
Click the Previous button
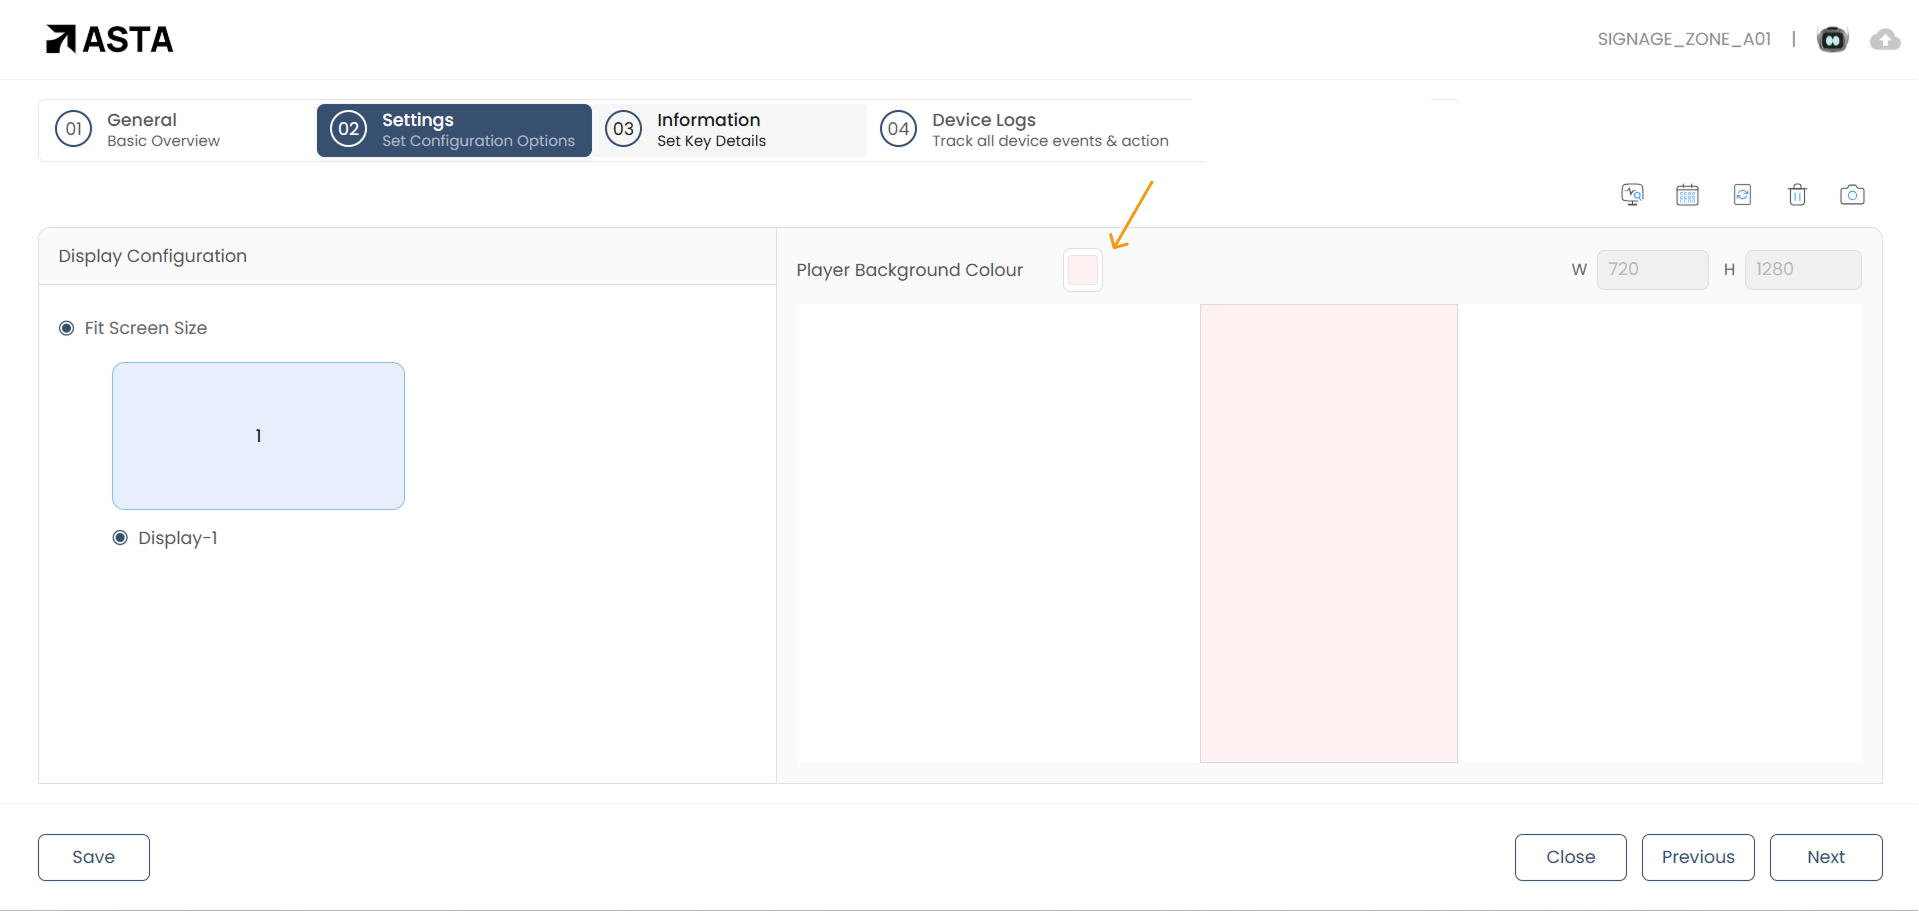point(1697,857)
